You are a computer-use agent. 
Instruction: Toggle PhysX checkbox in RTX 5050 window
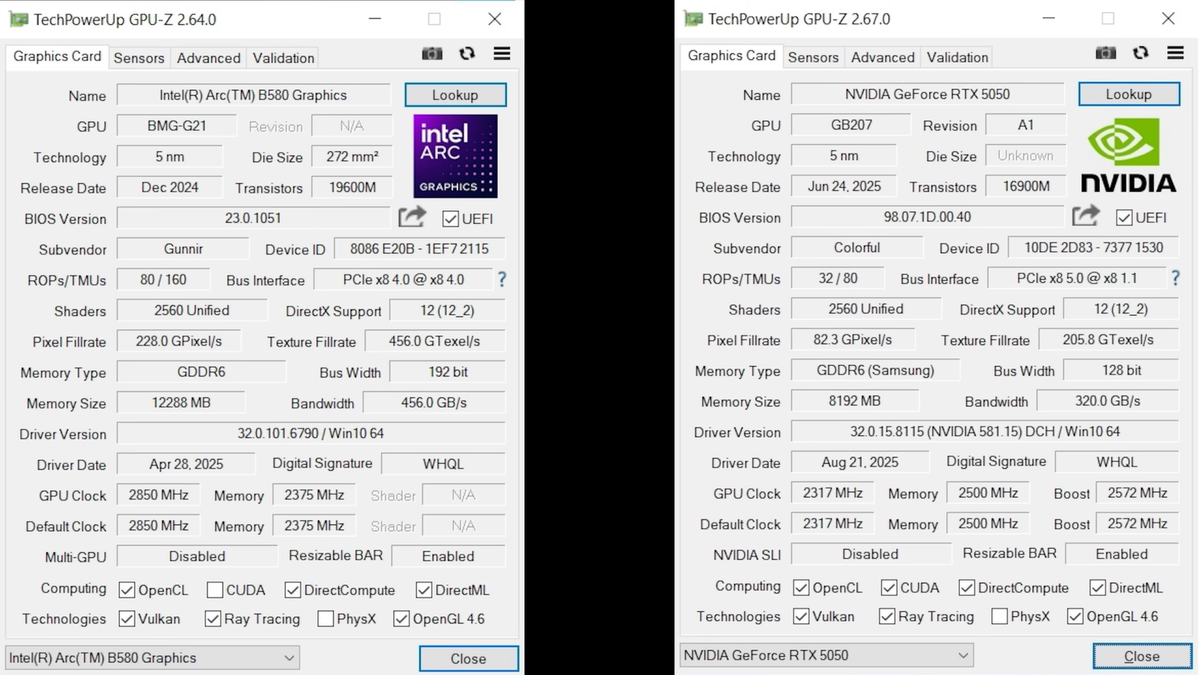tap(999, 616)
